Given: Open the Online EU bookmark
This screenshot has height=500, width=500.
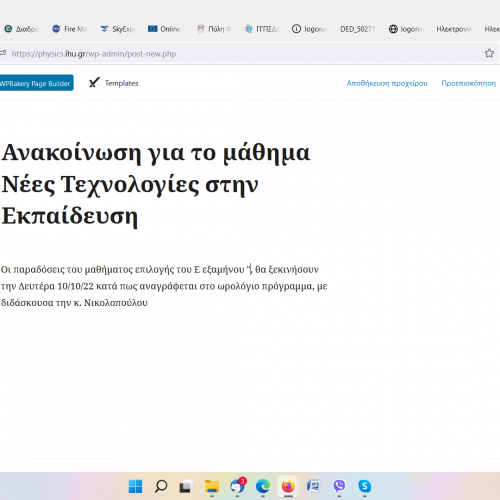Looking at the screenshot, I should (x=166, y=29).
